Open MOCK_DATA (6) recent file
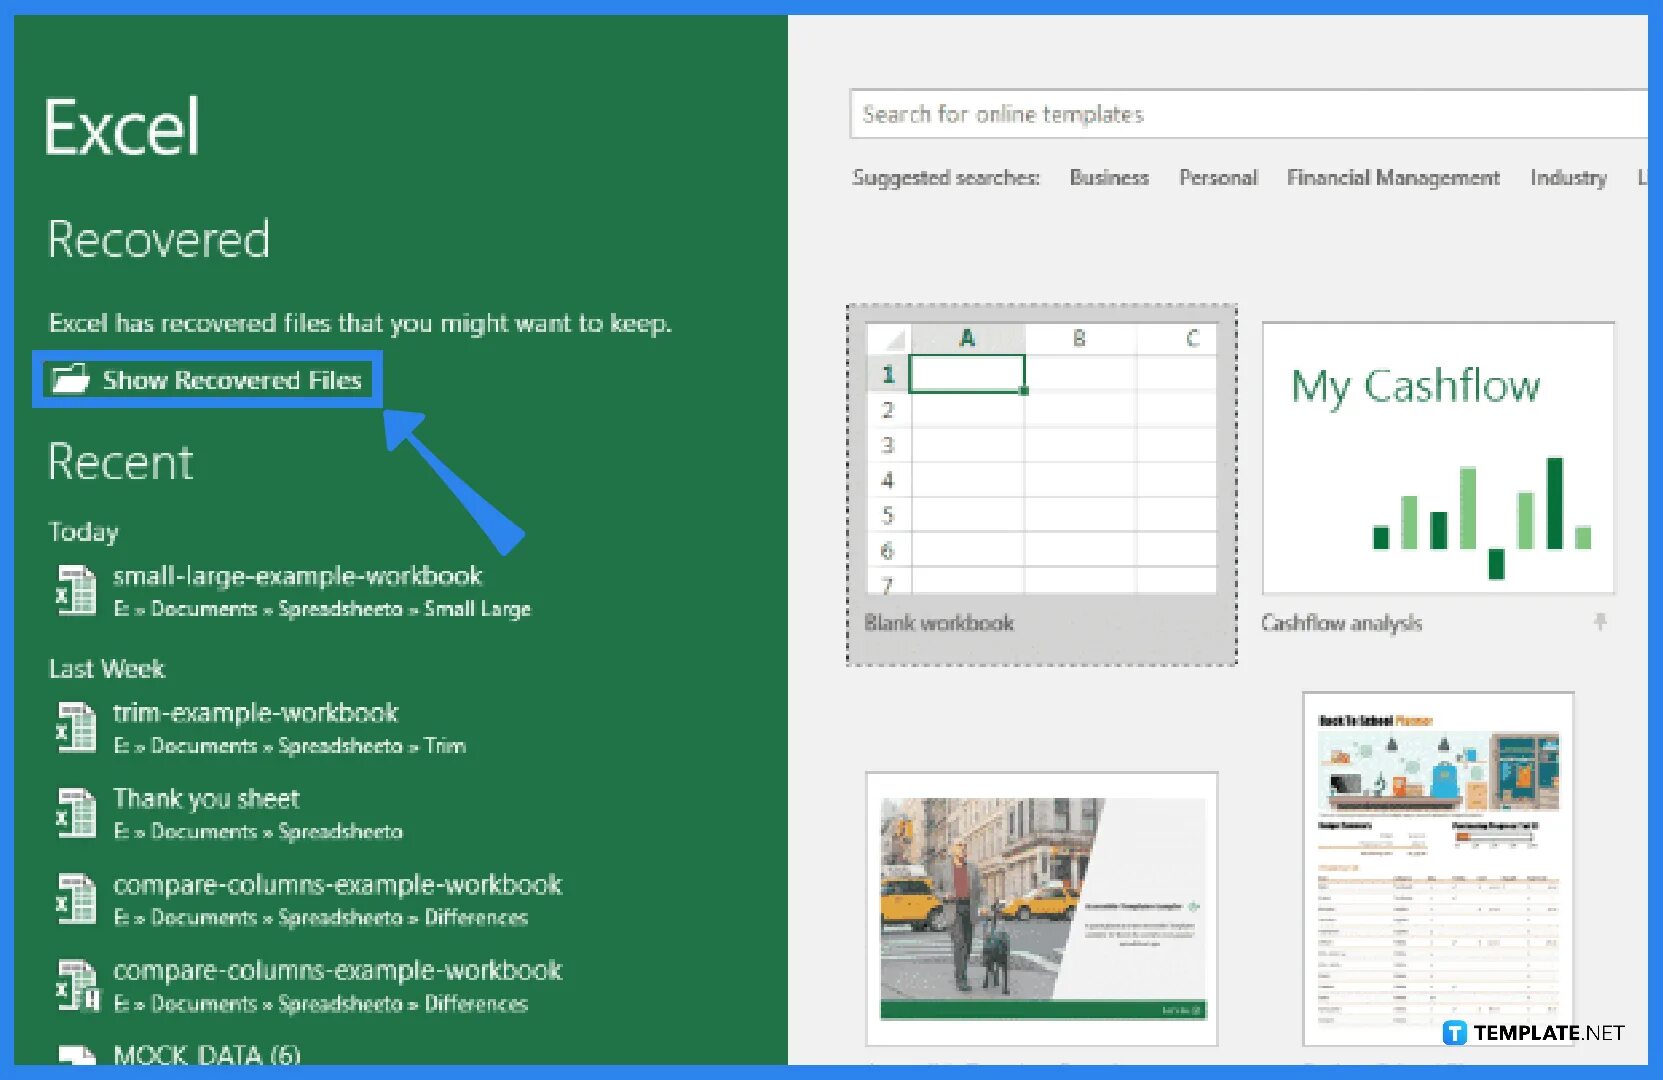The width and height of the screenshot is (1663, 1080). [x=206, y=1055]
